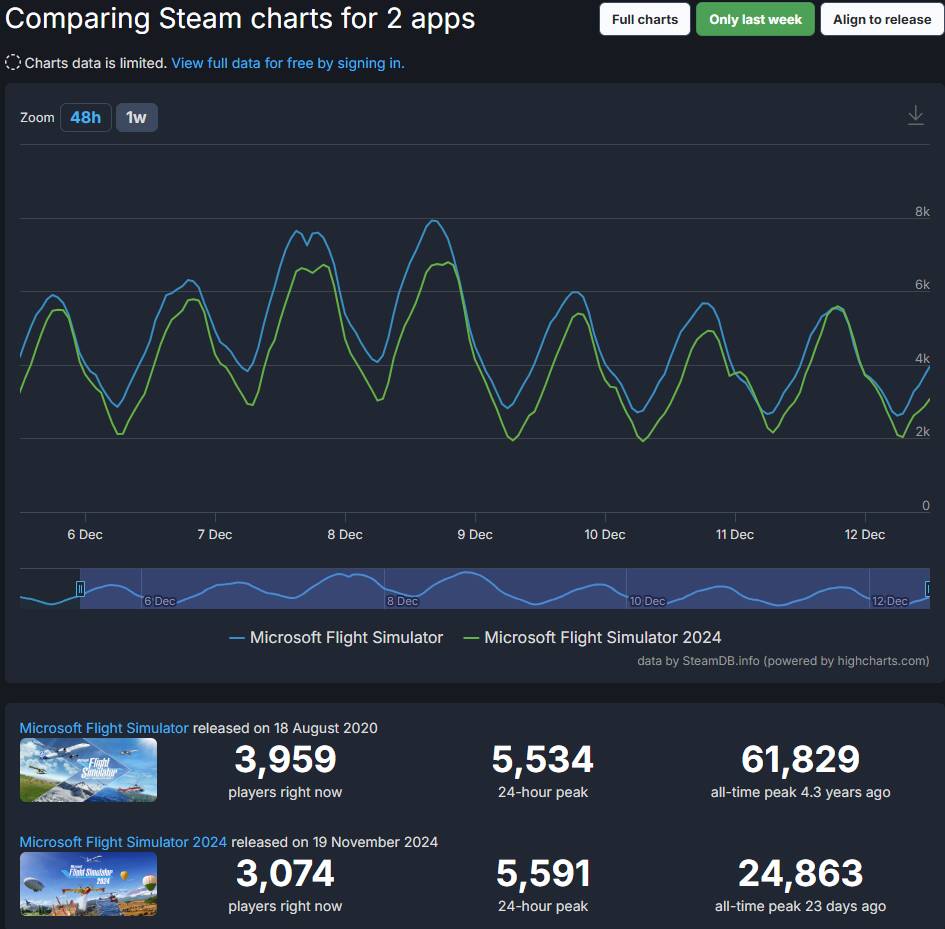The image size is (945, 929).
Task: Click the navigator timeline near 8 Dec
Action: point(403,601)
